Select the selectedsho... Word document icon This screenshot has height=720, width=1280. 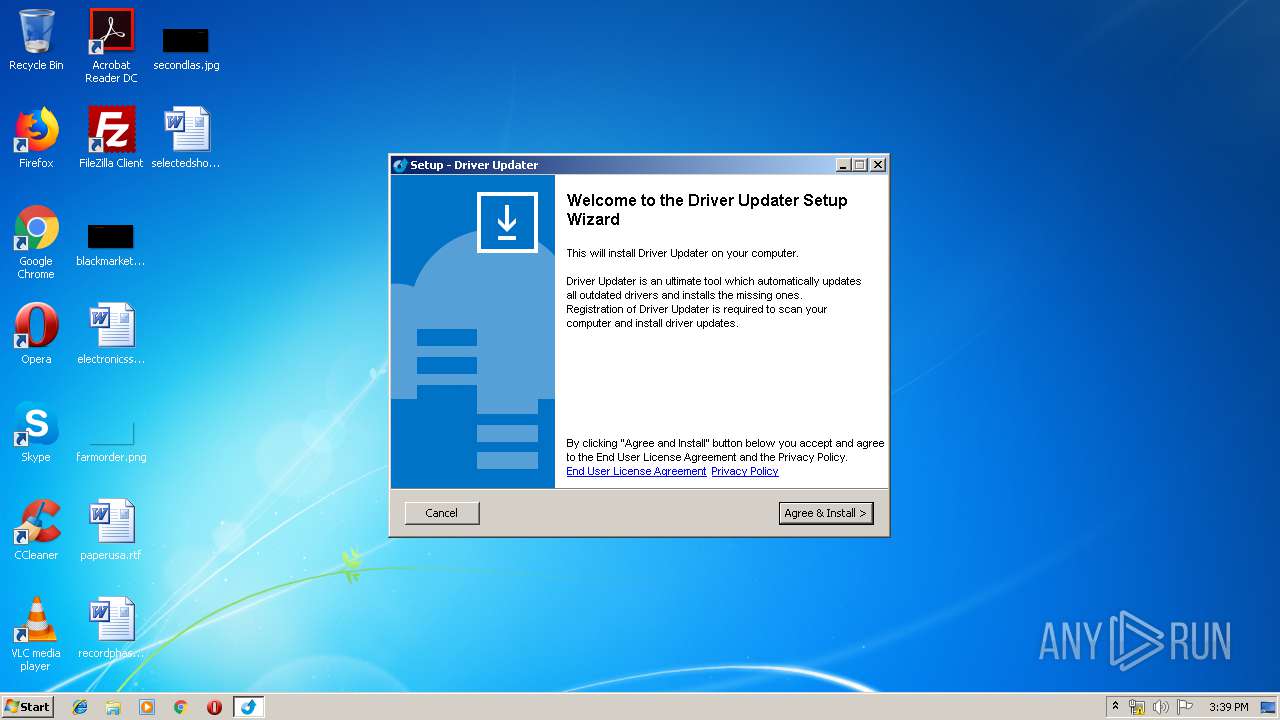click(186, 138)
